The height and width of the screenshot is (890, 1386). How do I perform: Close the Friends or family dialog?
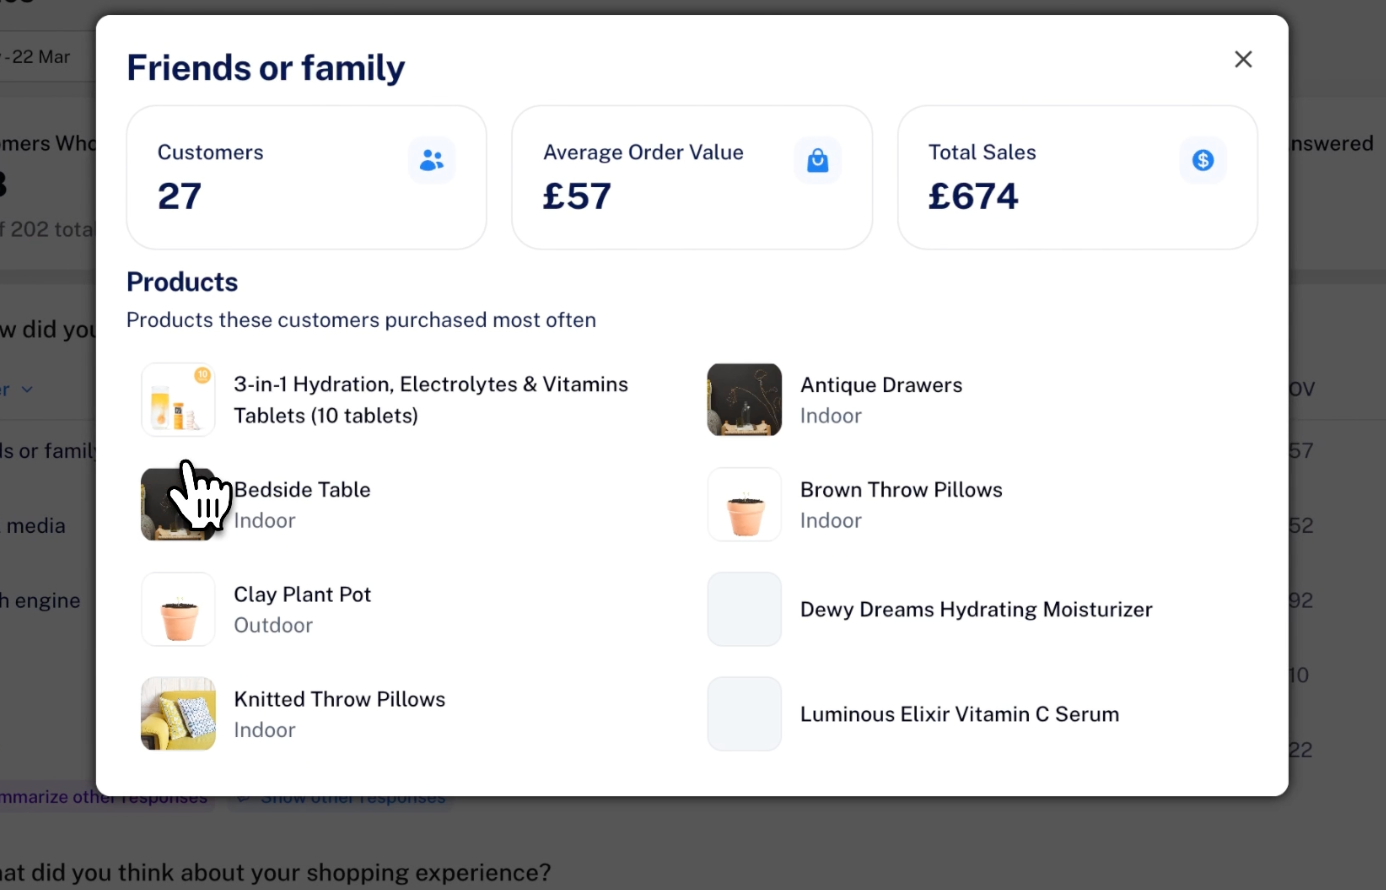[1243, 59]
